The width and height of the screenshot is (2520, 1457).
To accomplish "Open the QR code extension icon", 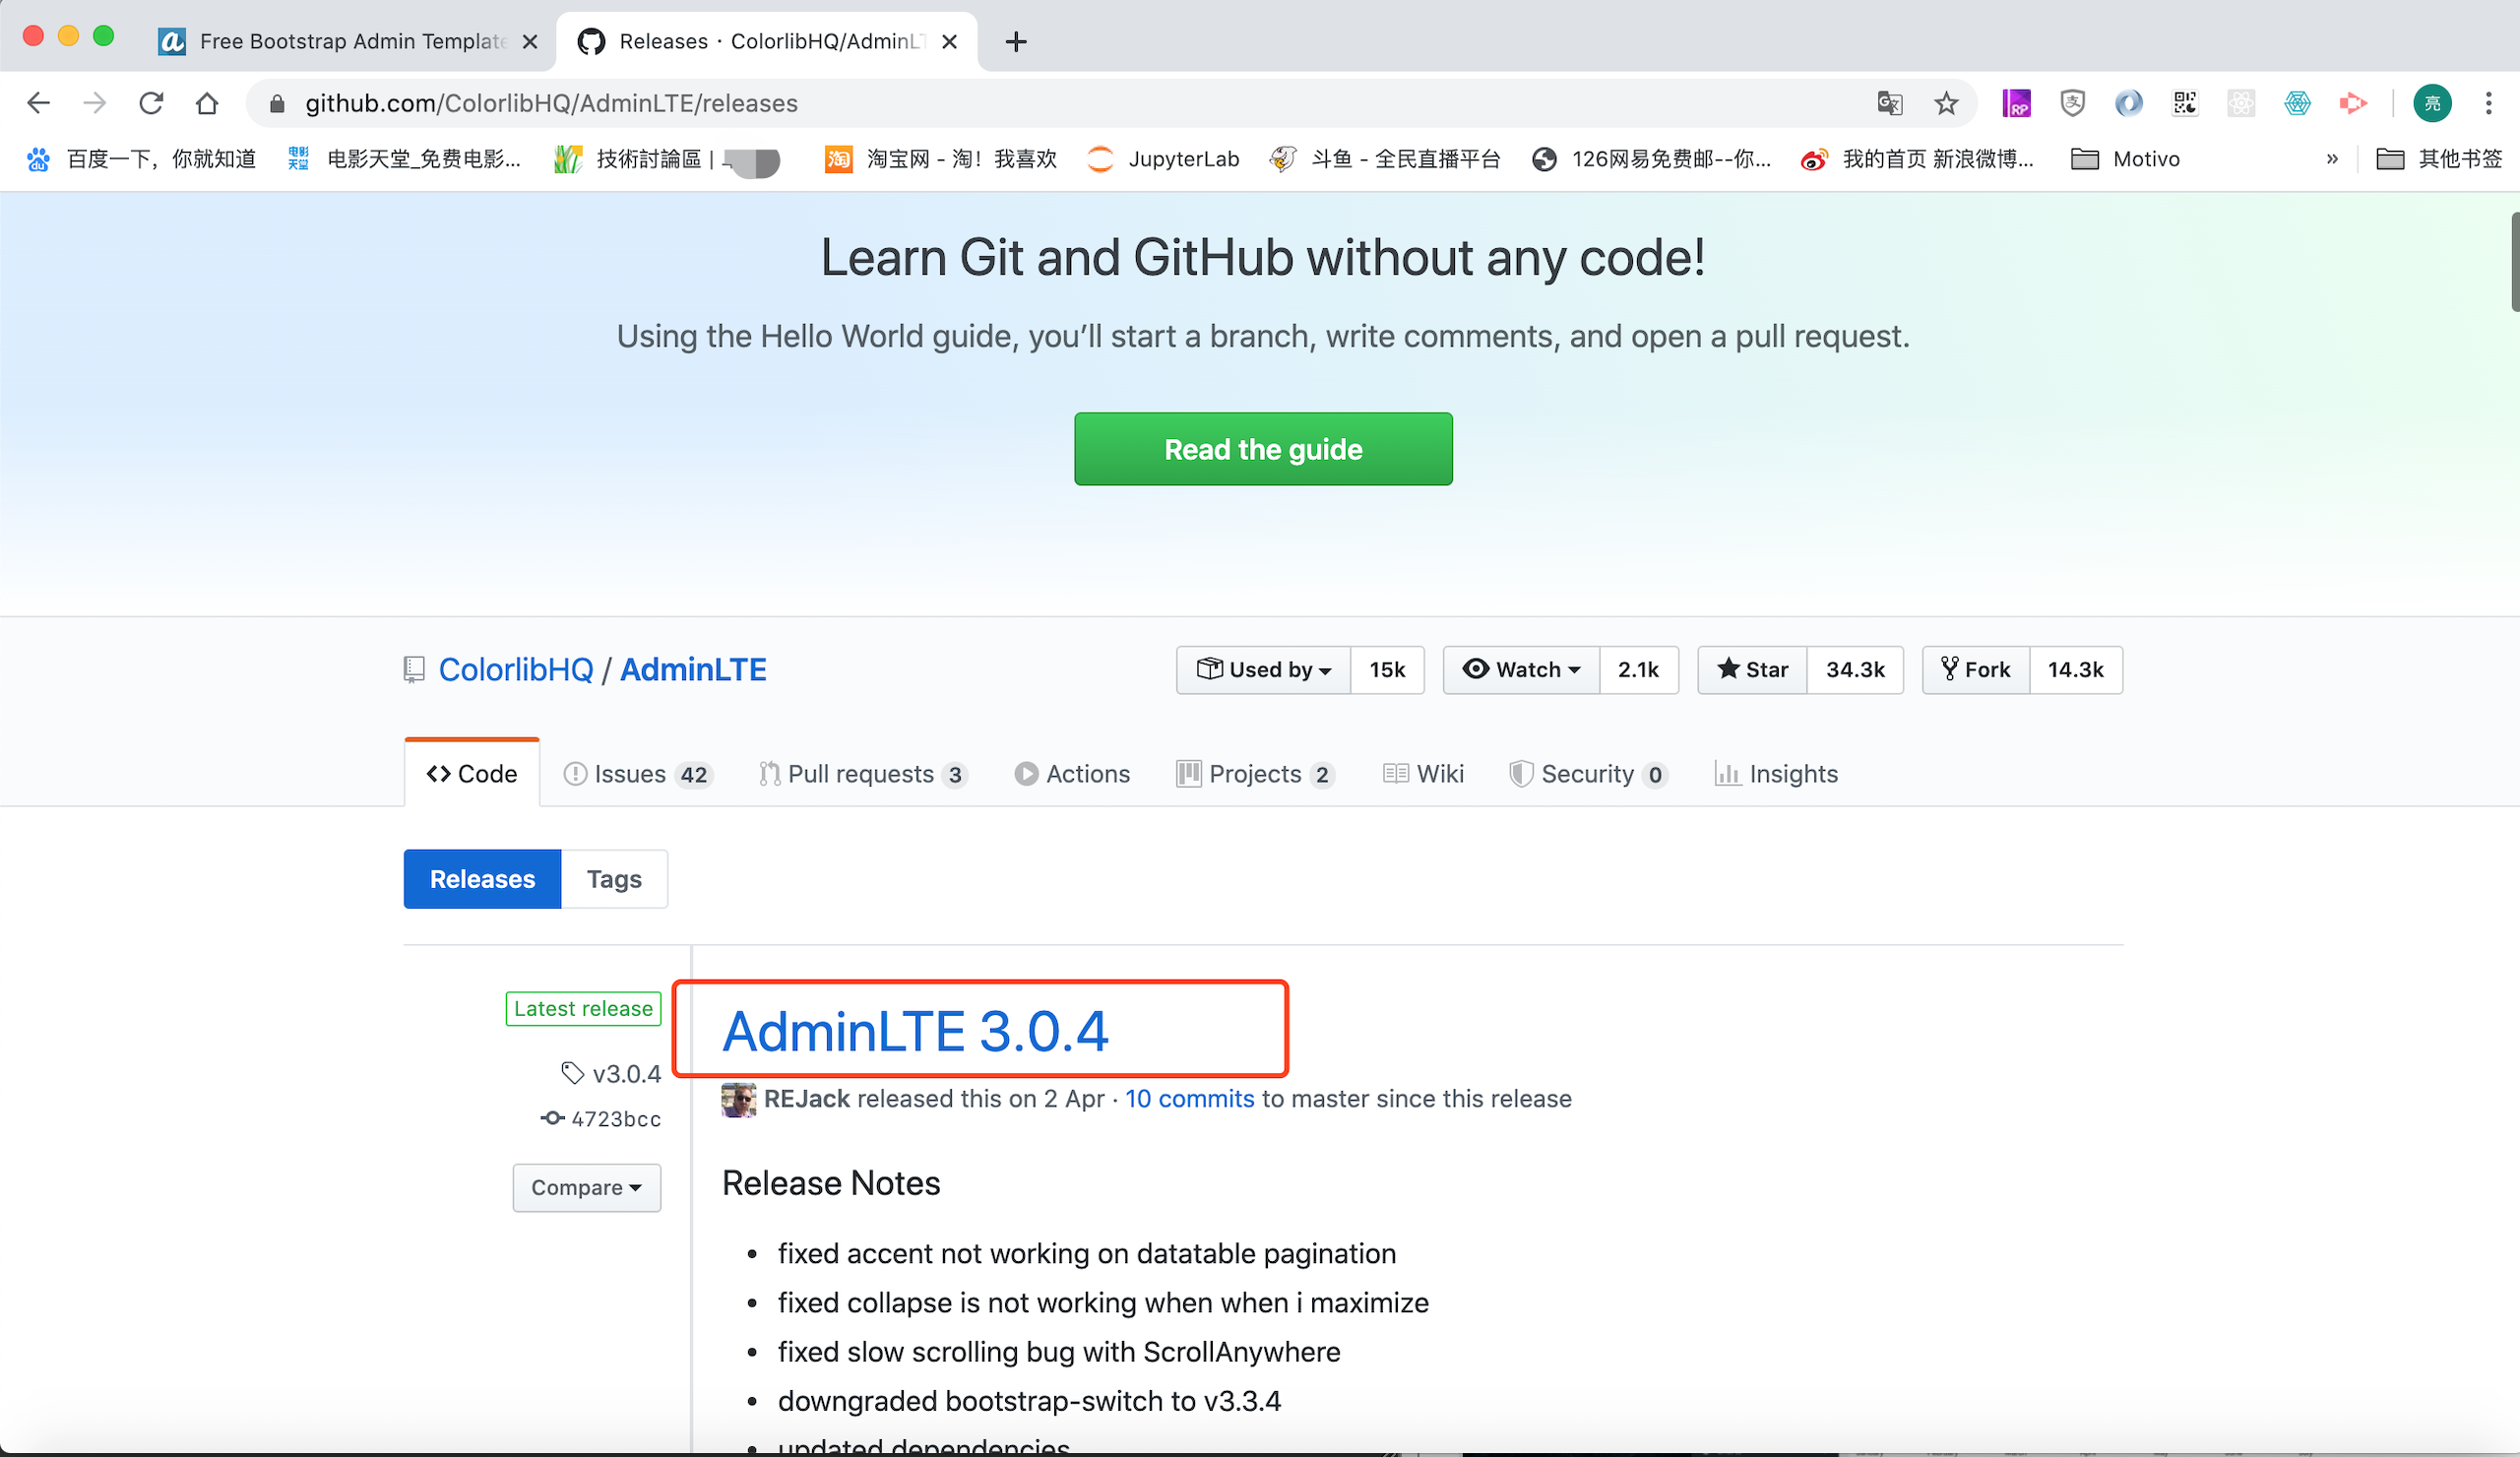I will (x=2184, y=103).
